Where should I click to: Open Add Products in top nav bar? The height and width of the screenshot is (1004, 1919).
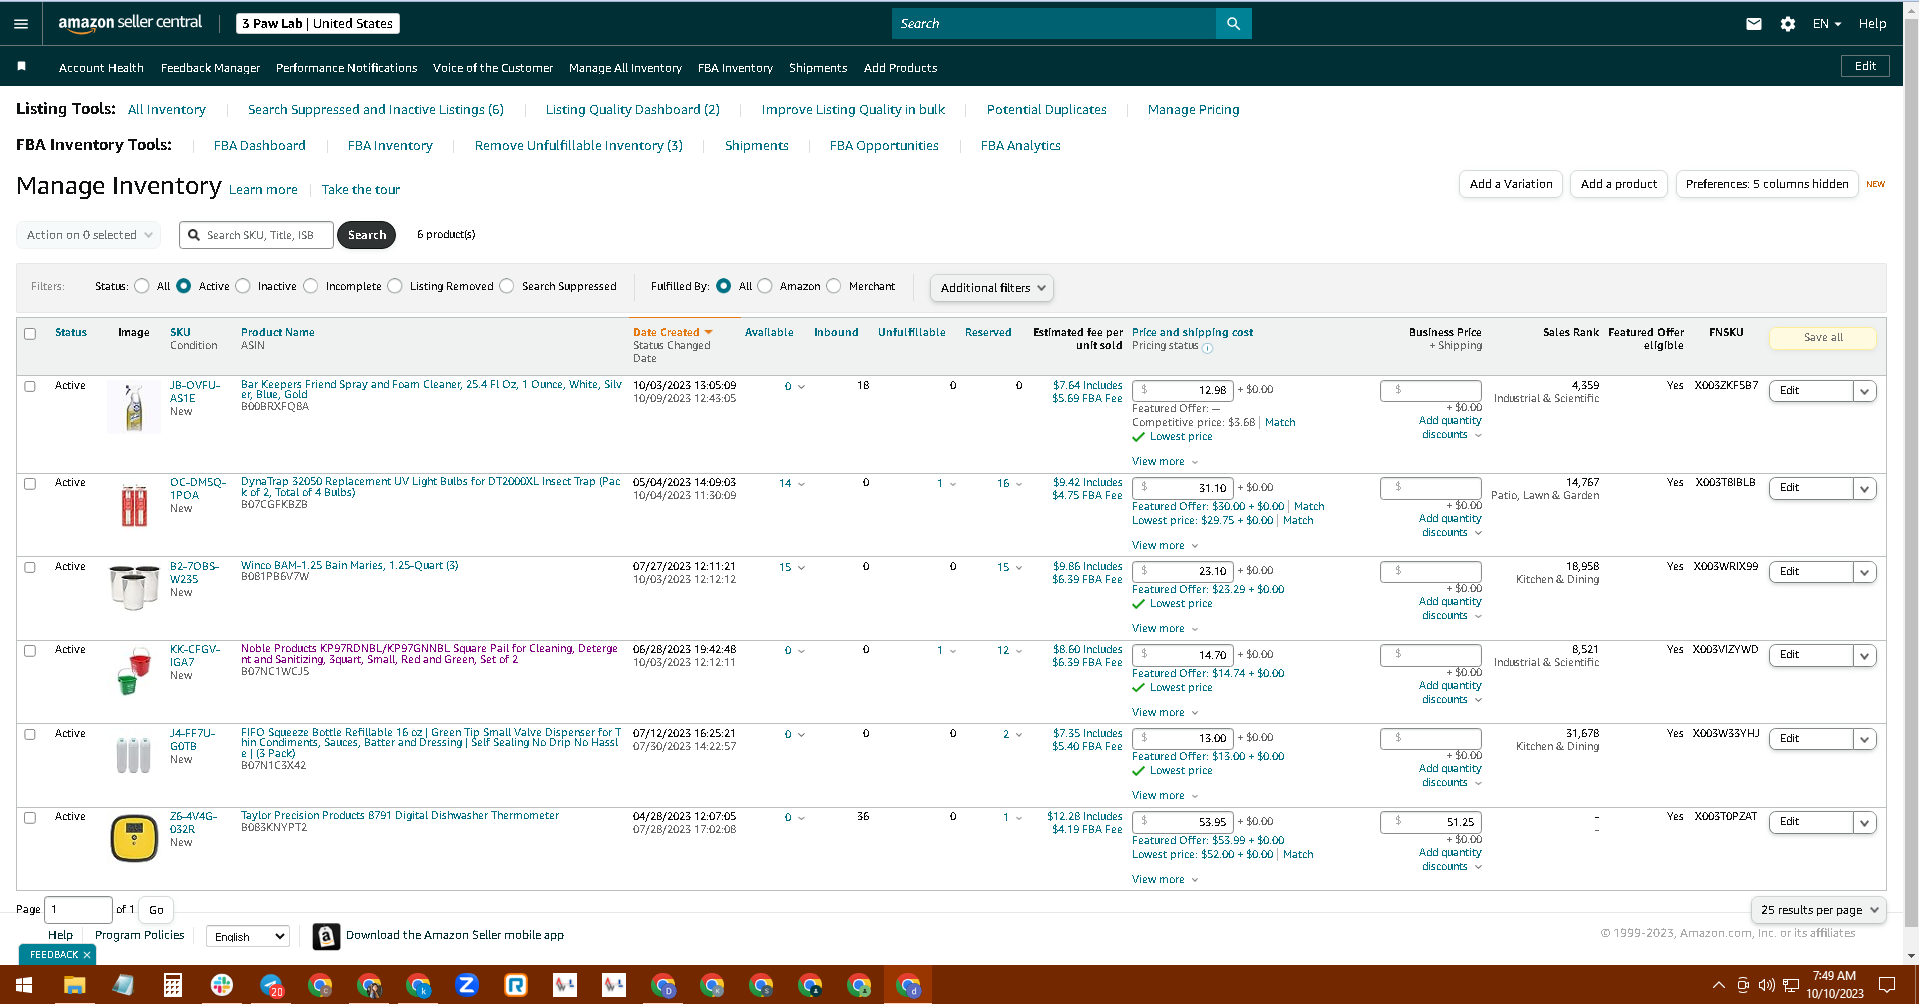pos(900,68)
